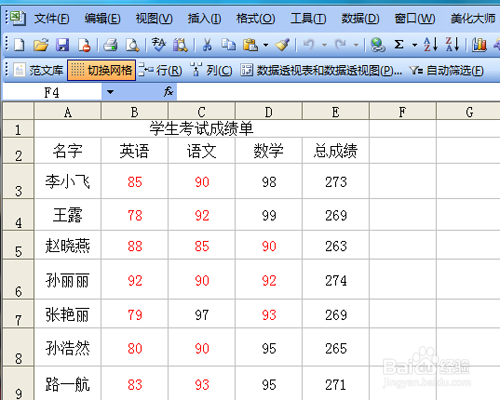Click the 范文库 template library button
The width and height of the screenshot is (500, 400).
coord(38,70)
